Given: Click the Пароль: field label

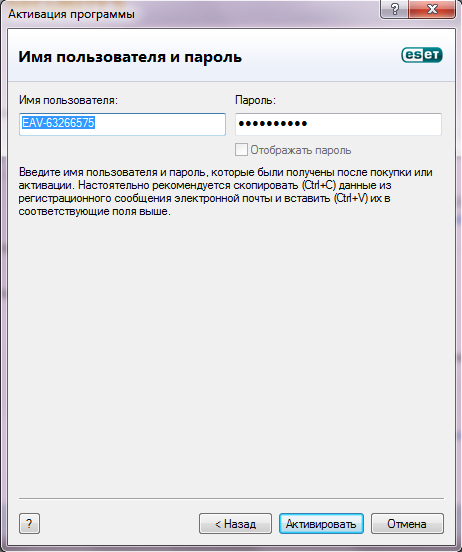Looking at the screenshot, I should pyautogui.click(x=255, y=100).
